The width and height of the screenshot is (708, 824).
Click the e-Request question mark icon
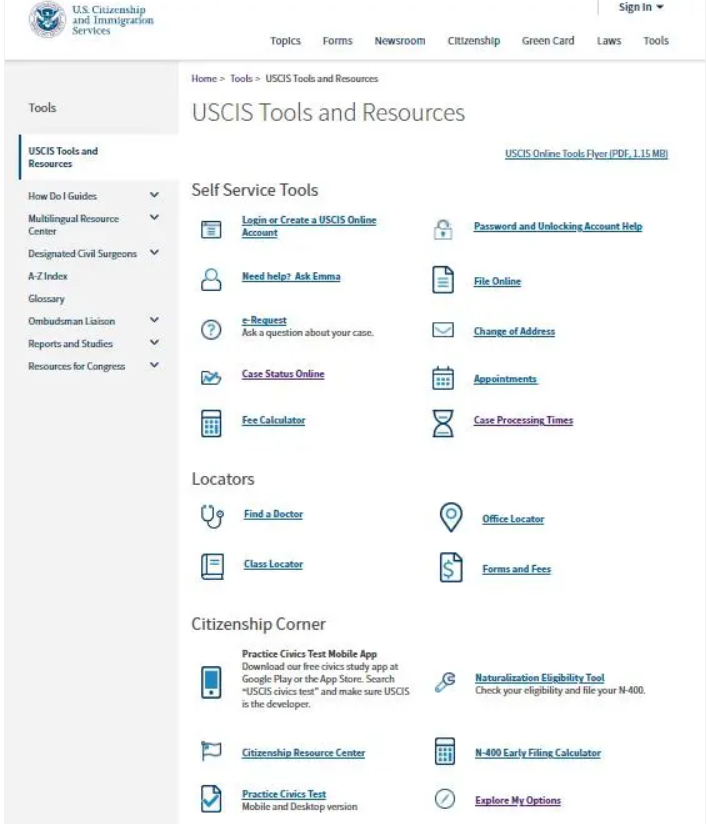tap(211, 330)
